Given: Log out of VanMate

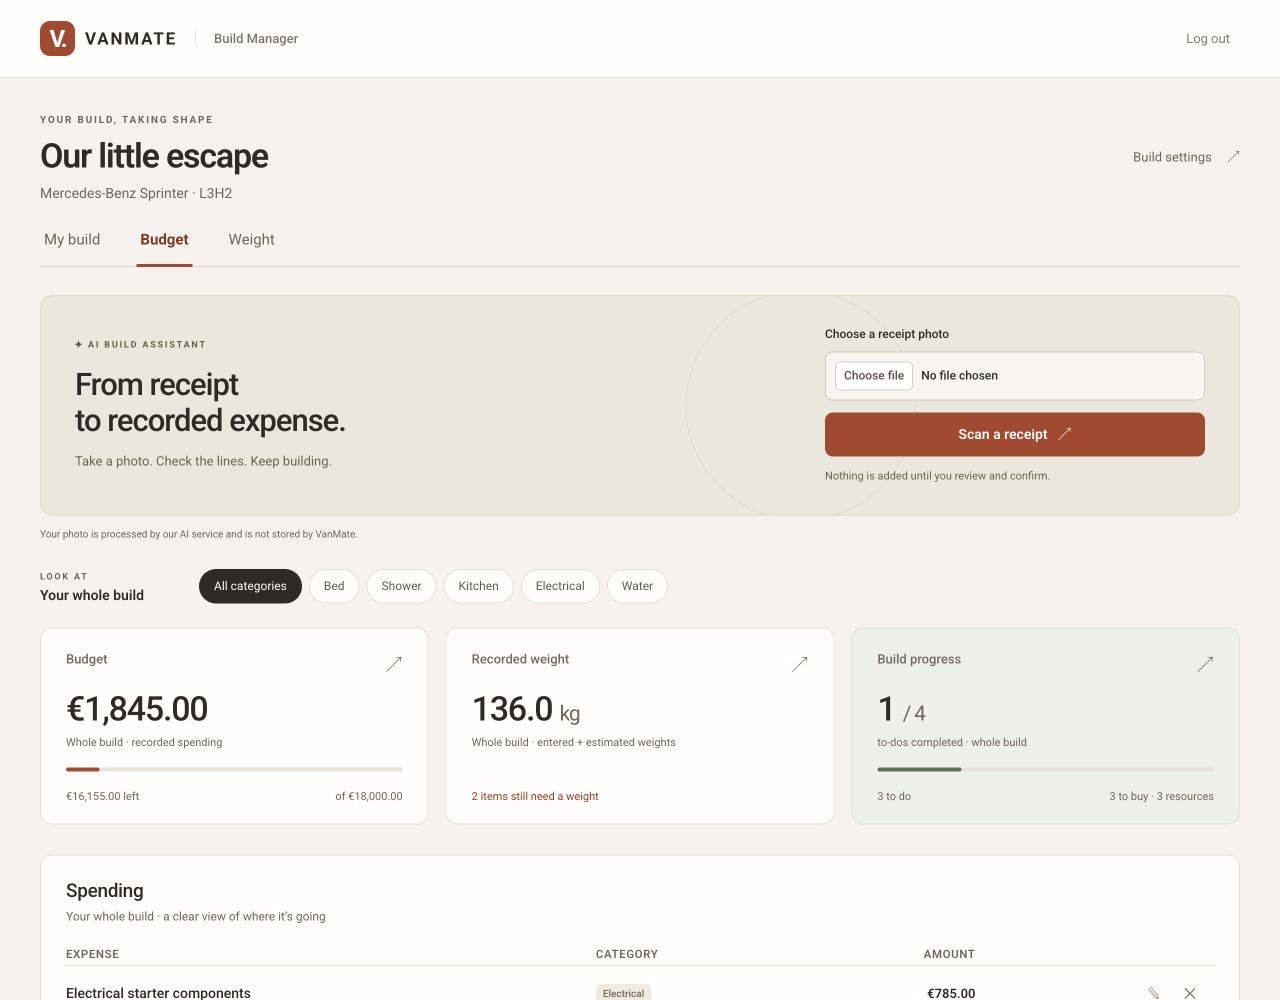Looking at the screenshot, I should 1208,39.
